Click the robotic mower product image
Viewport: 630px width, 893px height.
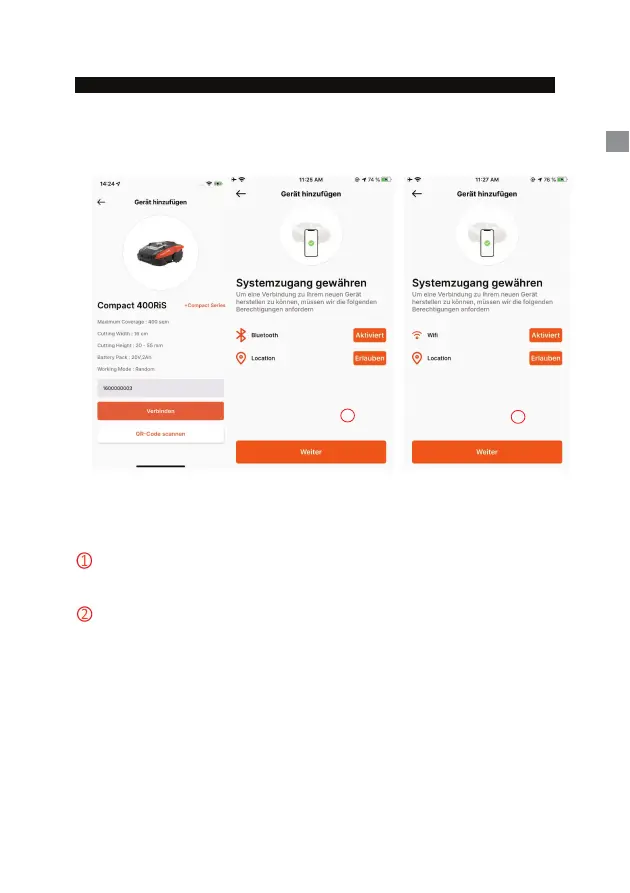point(161,252)
